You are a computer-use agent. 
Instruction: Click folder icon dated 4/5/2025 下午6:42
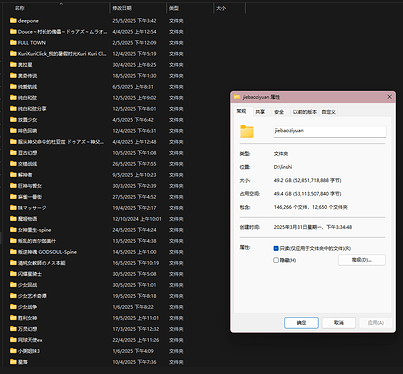point(13,120)
